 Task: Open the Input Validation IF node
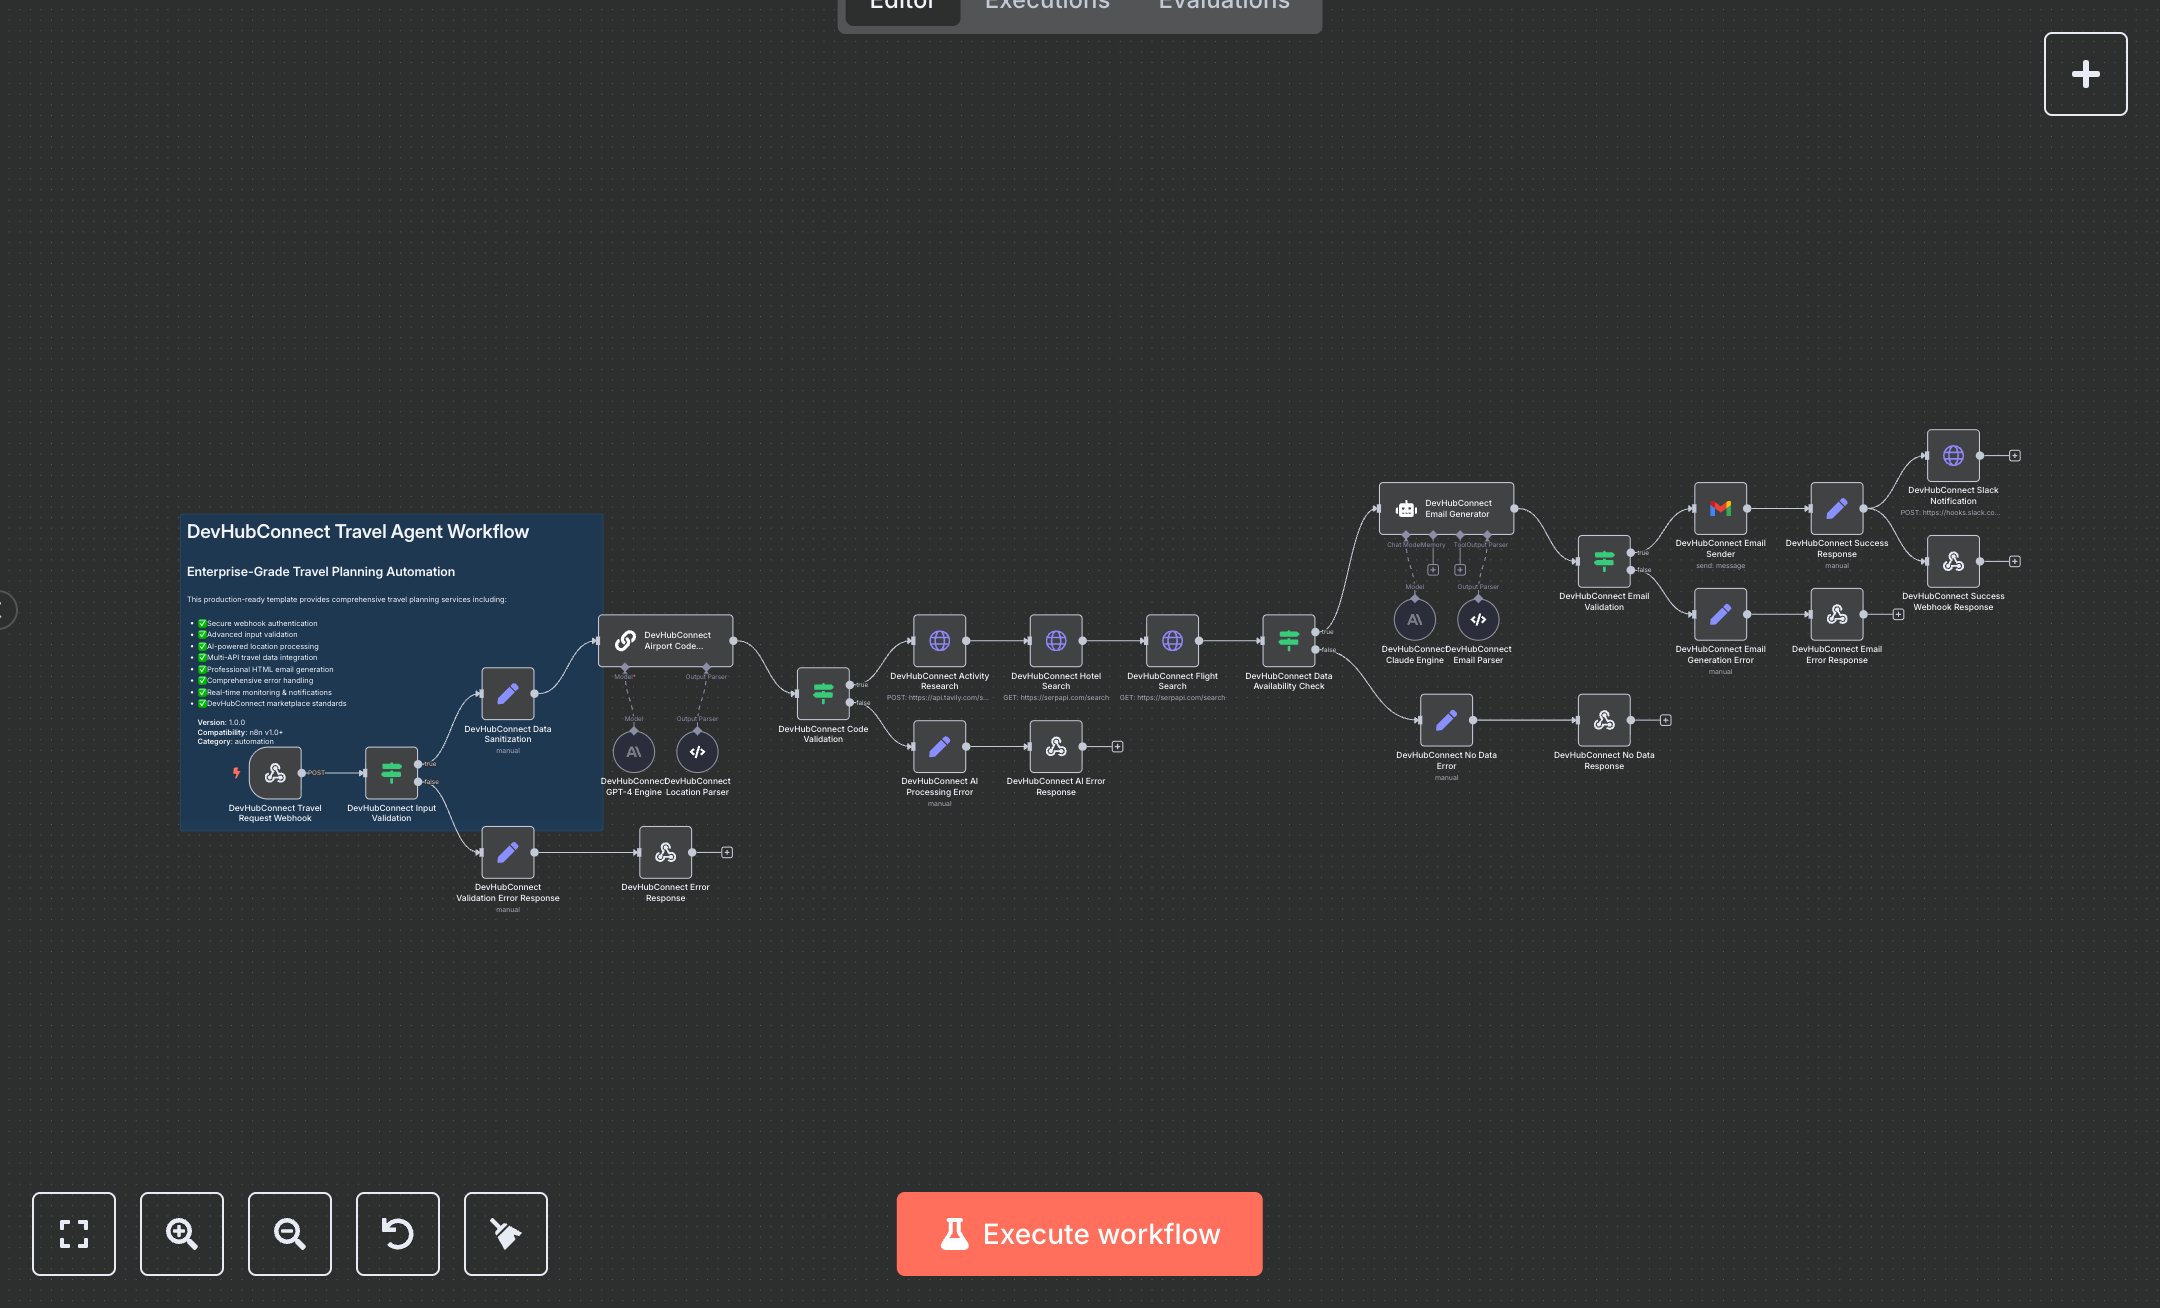tap(391, 773)
